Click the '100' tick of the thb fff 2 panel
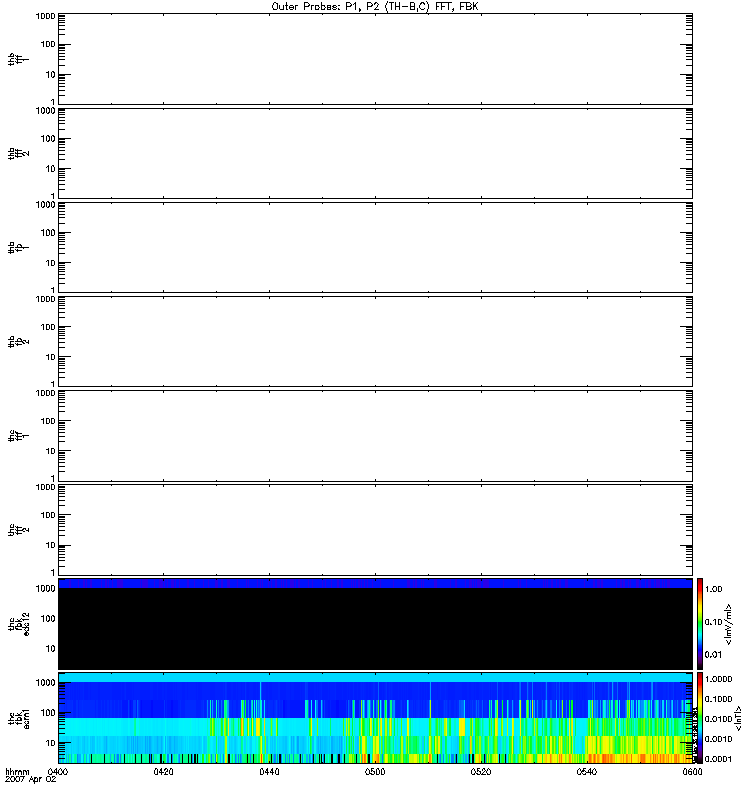750x800 pixels. [48, 139]
